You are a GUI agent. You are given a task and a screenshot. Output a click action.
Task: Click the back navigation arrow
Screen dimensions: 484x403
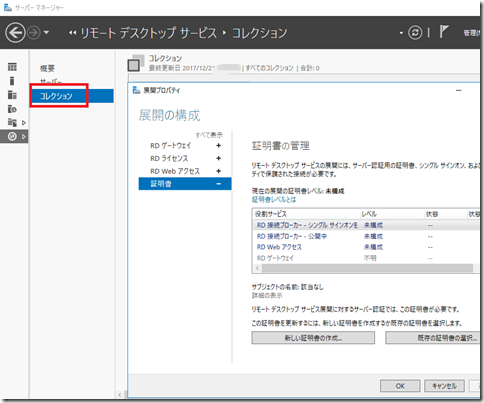15,33
